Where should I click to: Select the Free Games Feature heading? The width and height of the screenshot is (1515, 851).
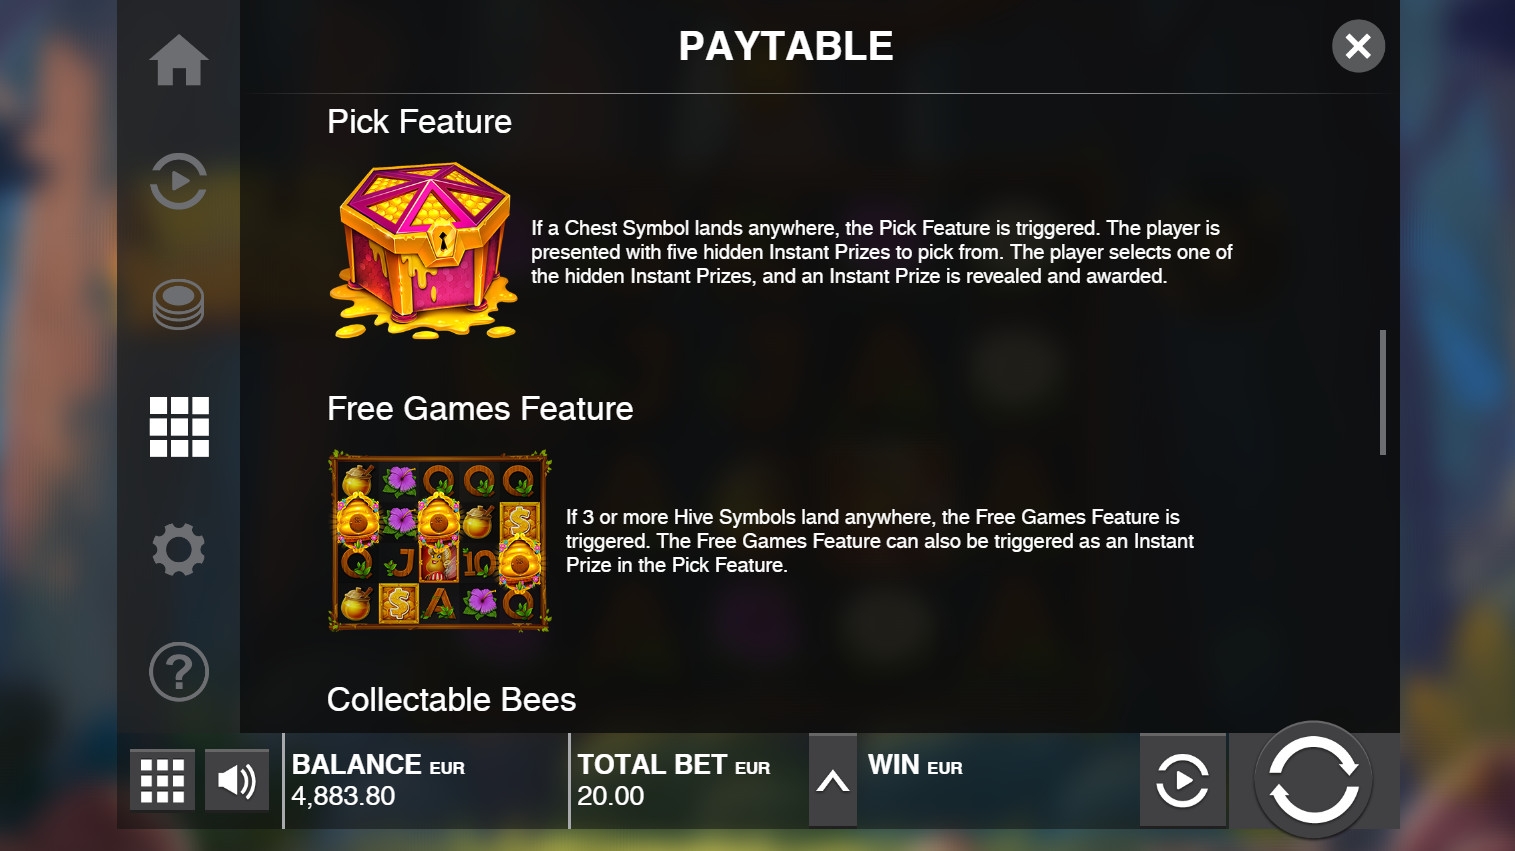(x=480, y=409)
